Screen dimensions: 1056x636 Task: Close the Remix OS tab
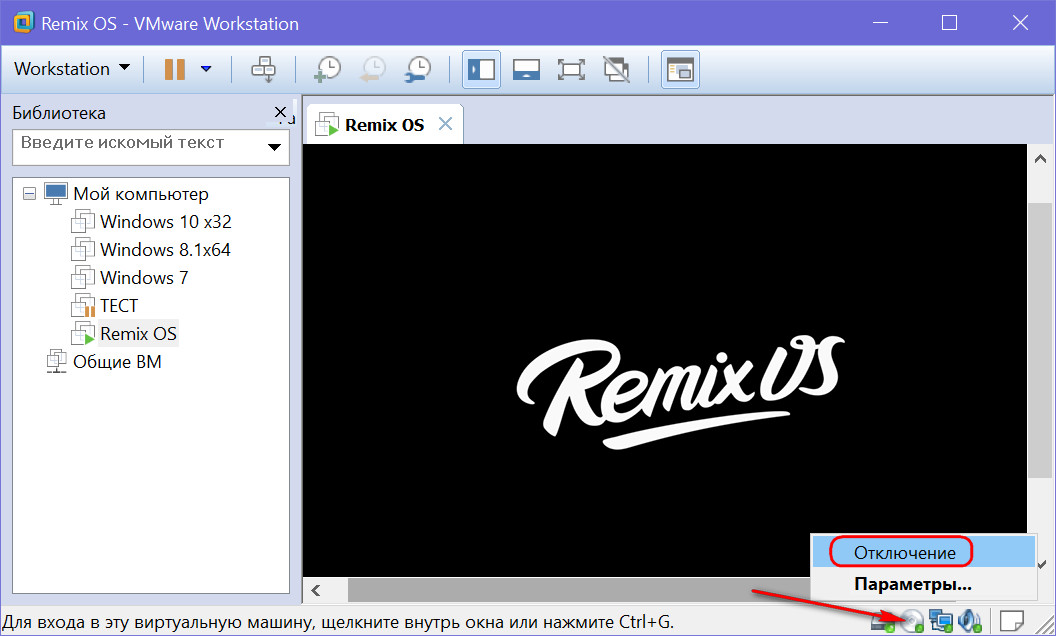[x=445, y=124]
